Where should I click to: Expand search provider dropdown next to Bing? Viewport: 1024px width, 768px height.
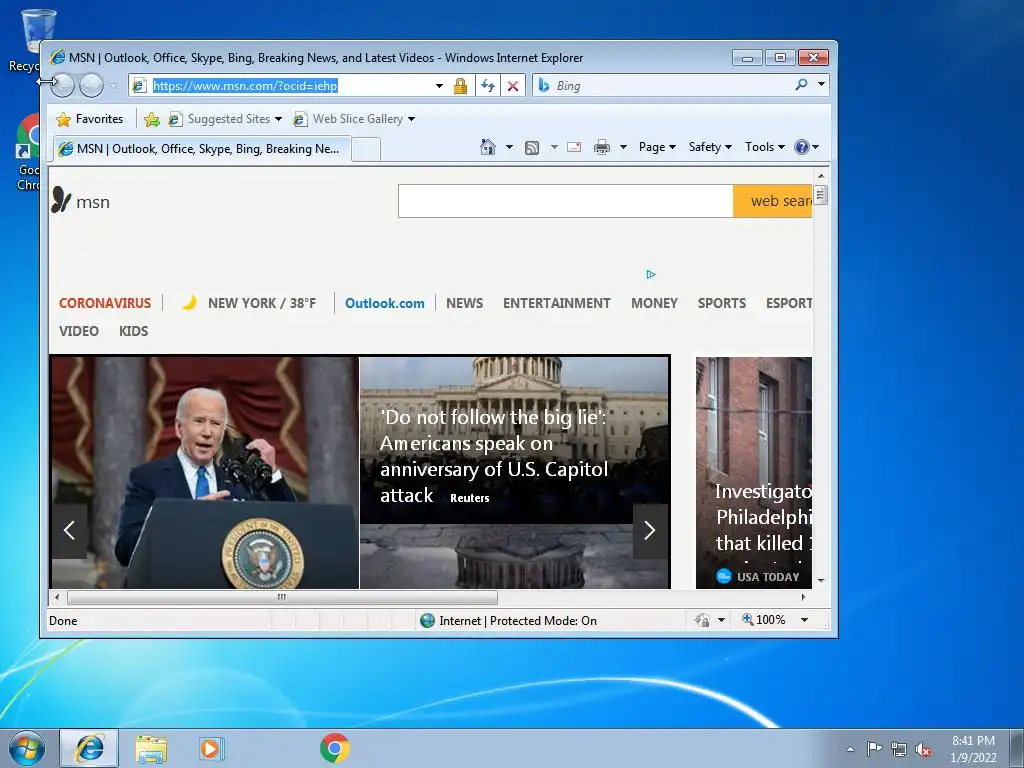pos(821,84)
